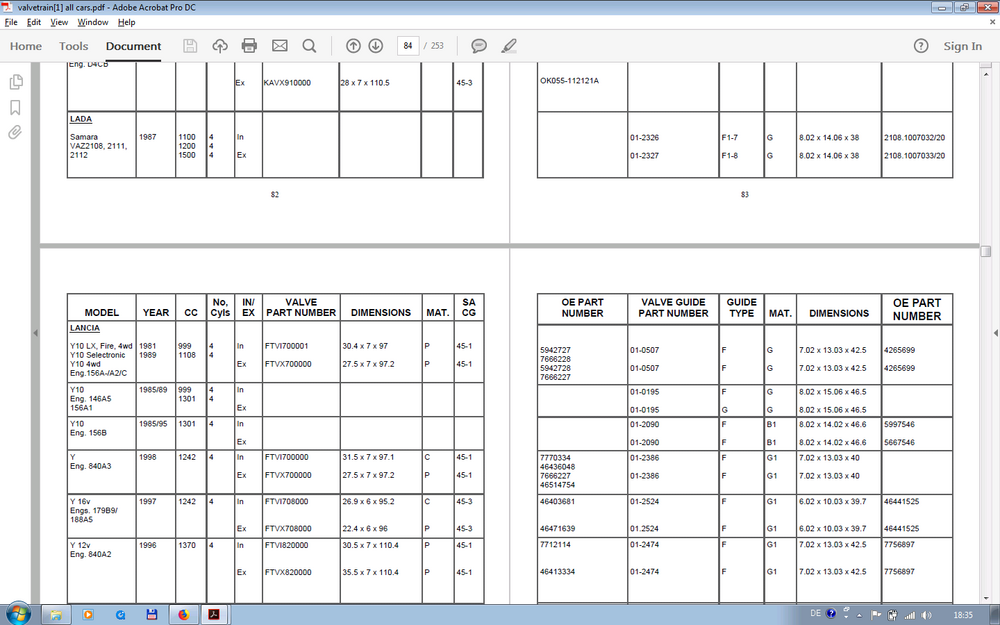Viewport: 1000px width, 625px height.
Task: Click valve part number FTVI820000
Action: click(x=287, y=545)
